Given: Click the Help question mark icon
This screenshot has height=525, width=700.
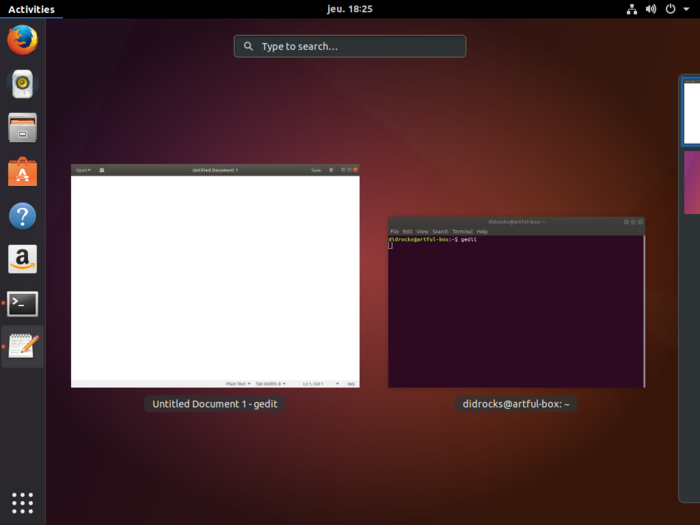Looking at the screenshot, I should (x=22, y=216).
